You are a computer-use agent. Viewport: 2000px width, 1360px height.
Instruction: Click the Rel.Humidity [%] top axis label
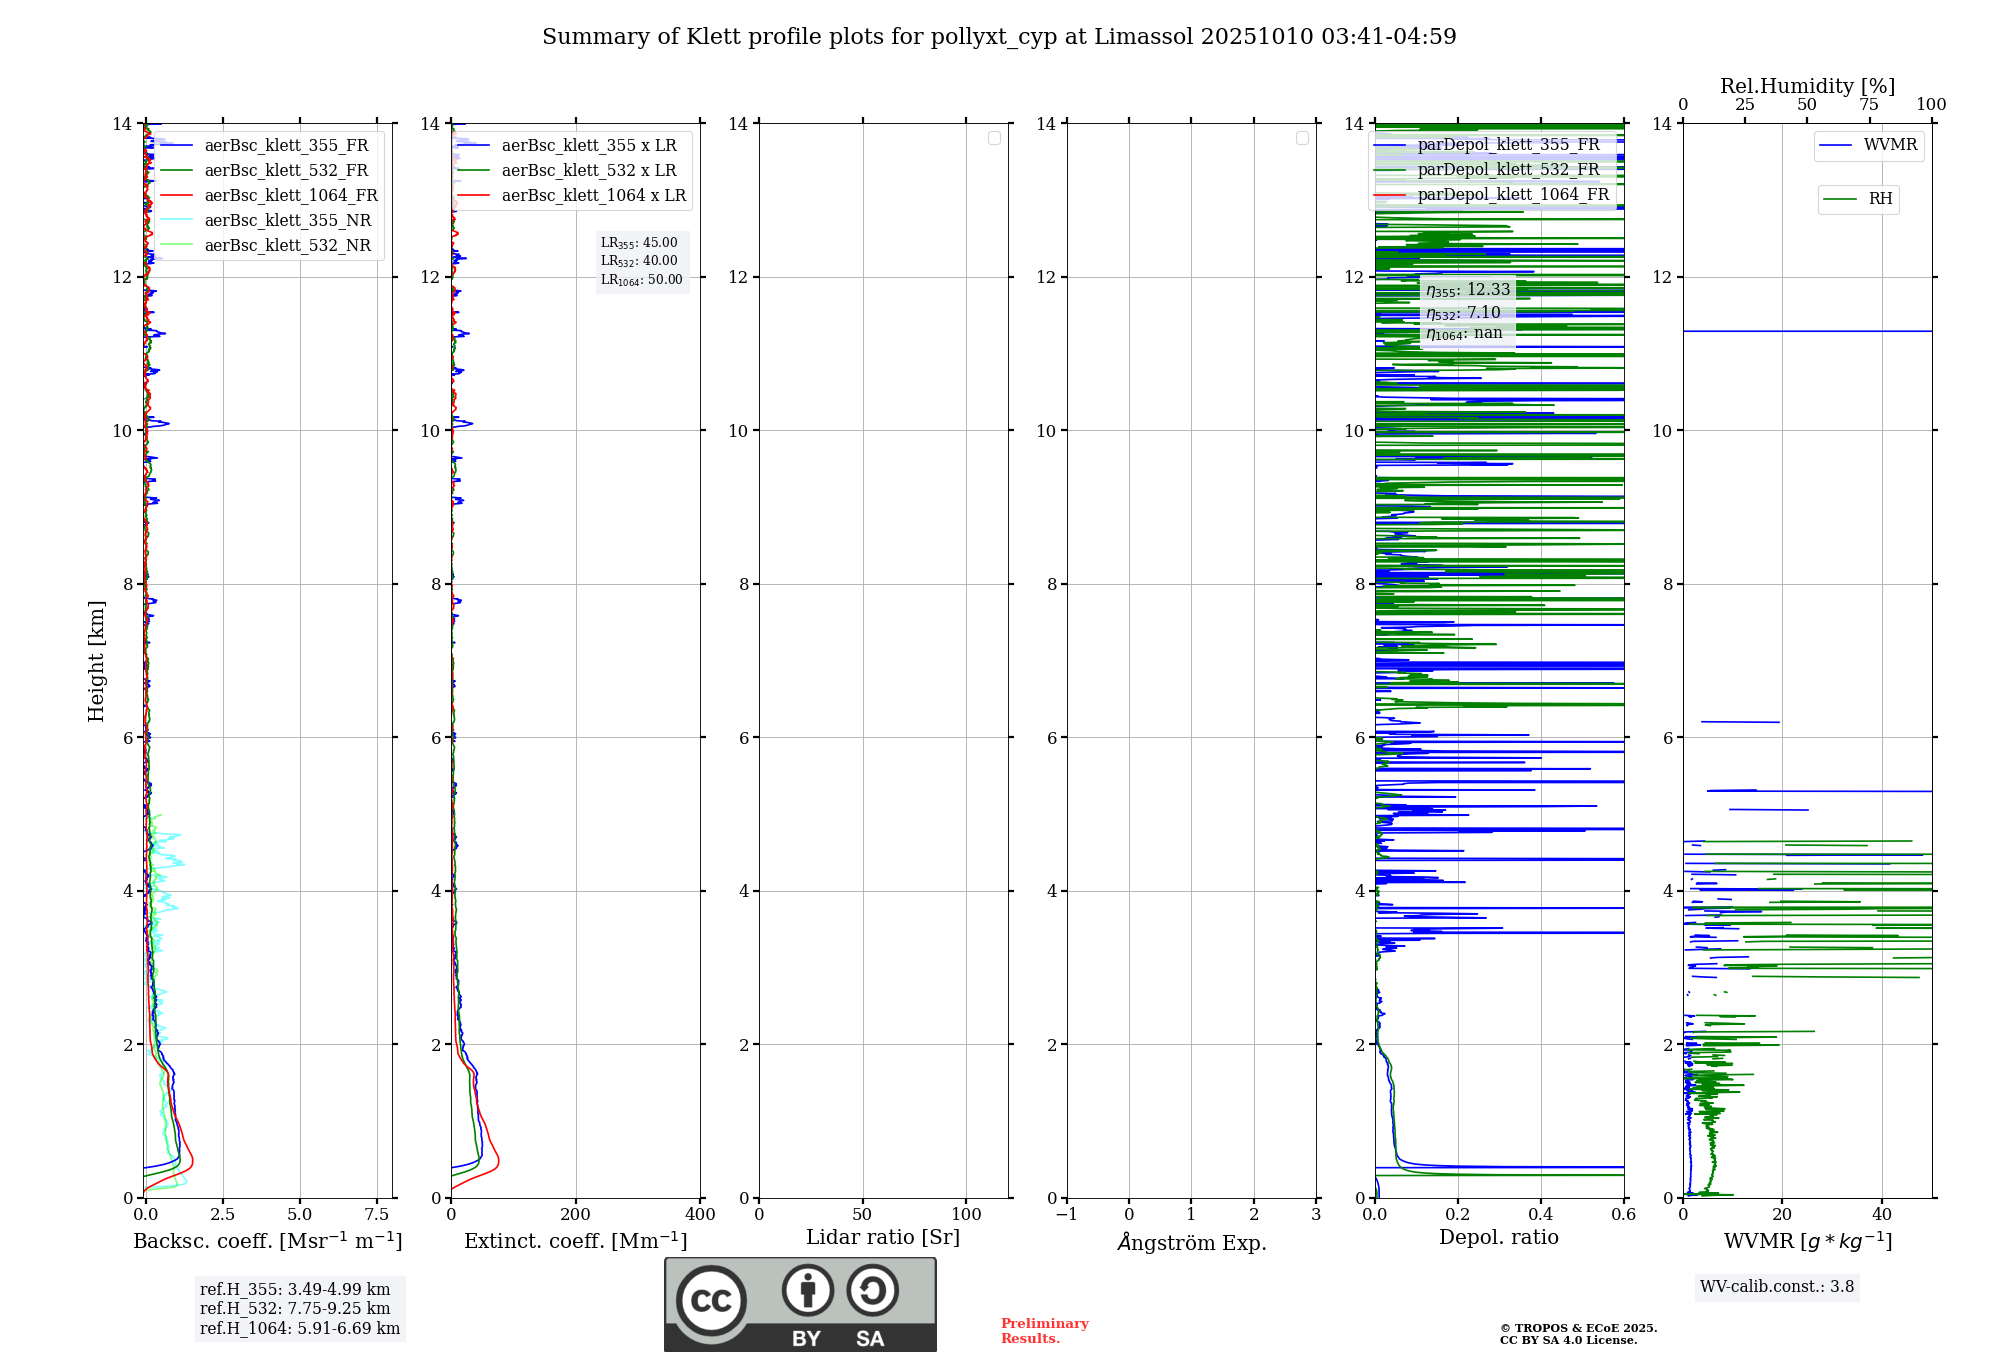tap(1807, 86)
